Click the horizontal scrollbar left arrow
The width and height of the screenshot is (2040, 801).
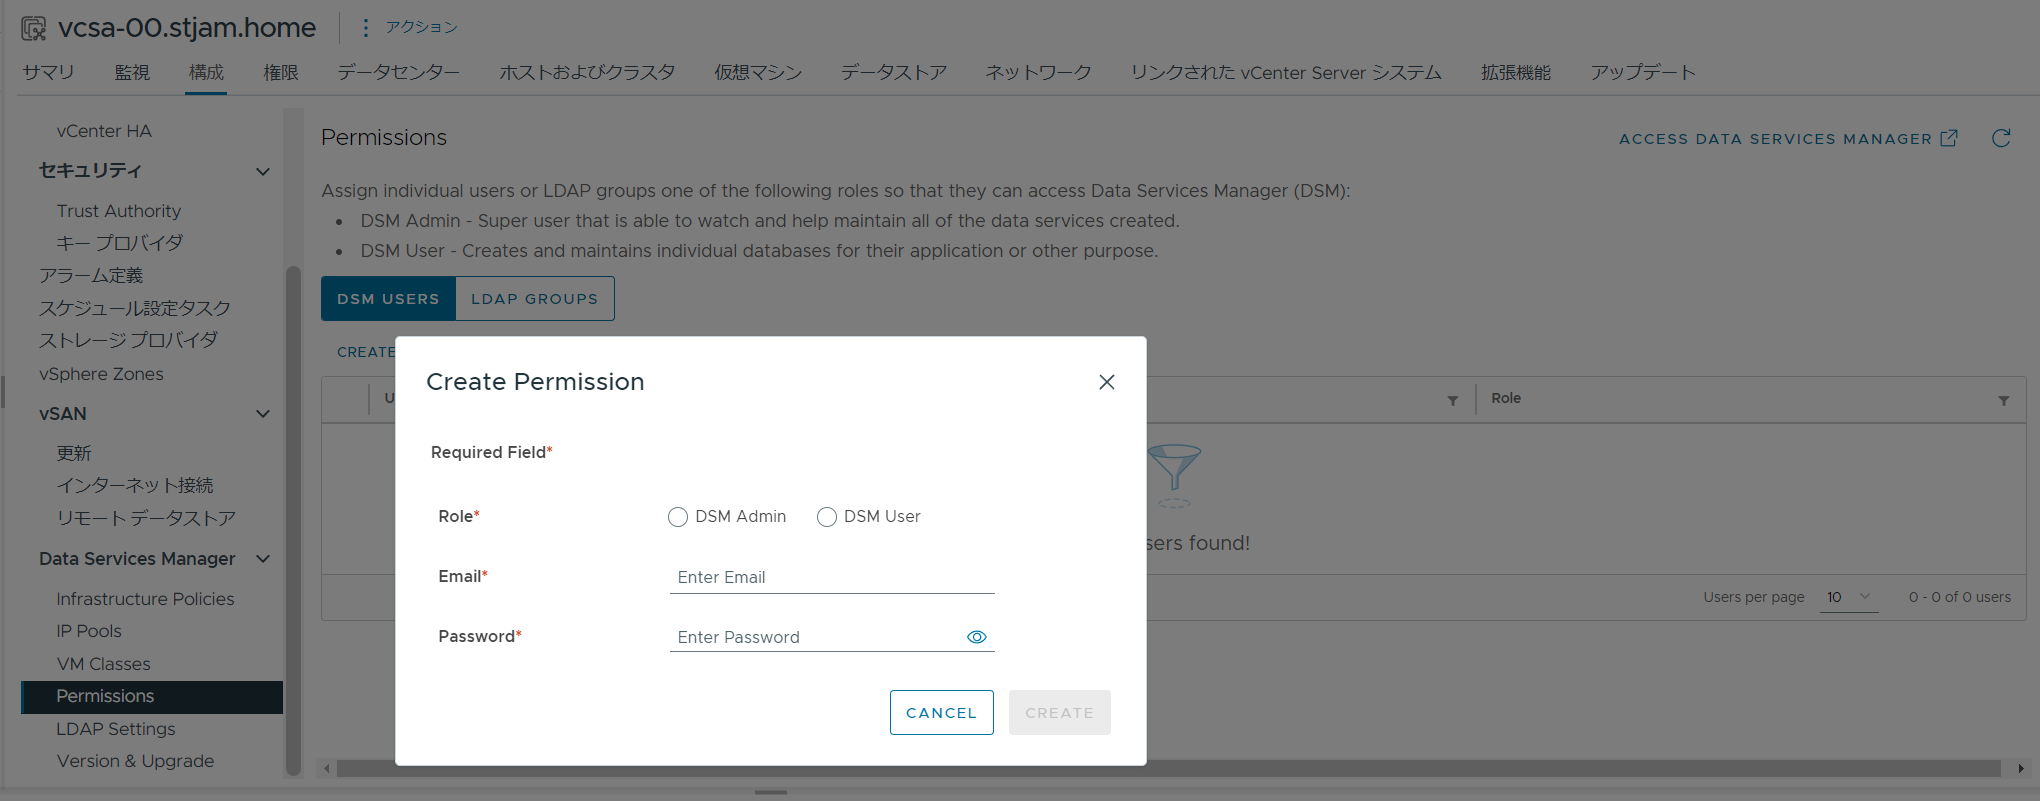click(327, 768)
